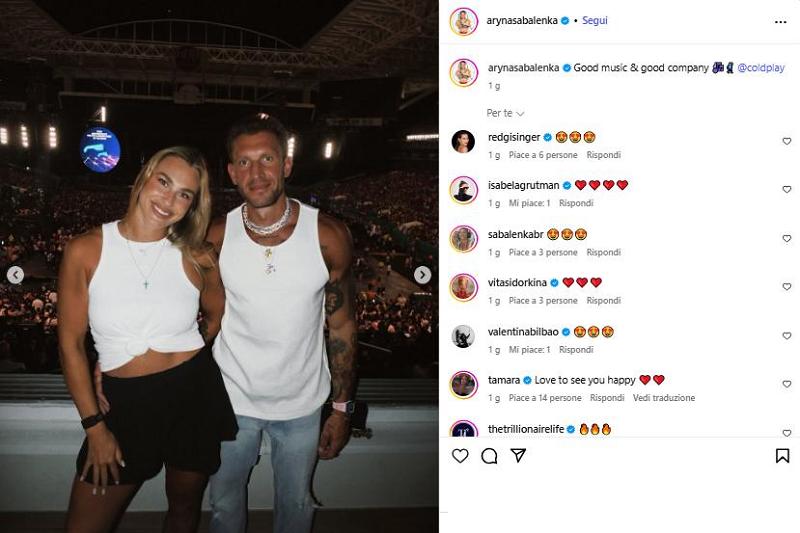Like isabelagrutman's comment
Image resolution: width=800 pixels, height=533 pixels.
coord(786,190)
